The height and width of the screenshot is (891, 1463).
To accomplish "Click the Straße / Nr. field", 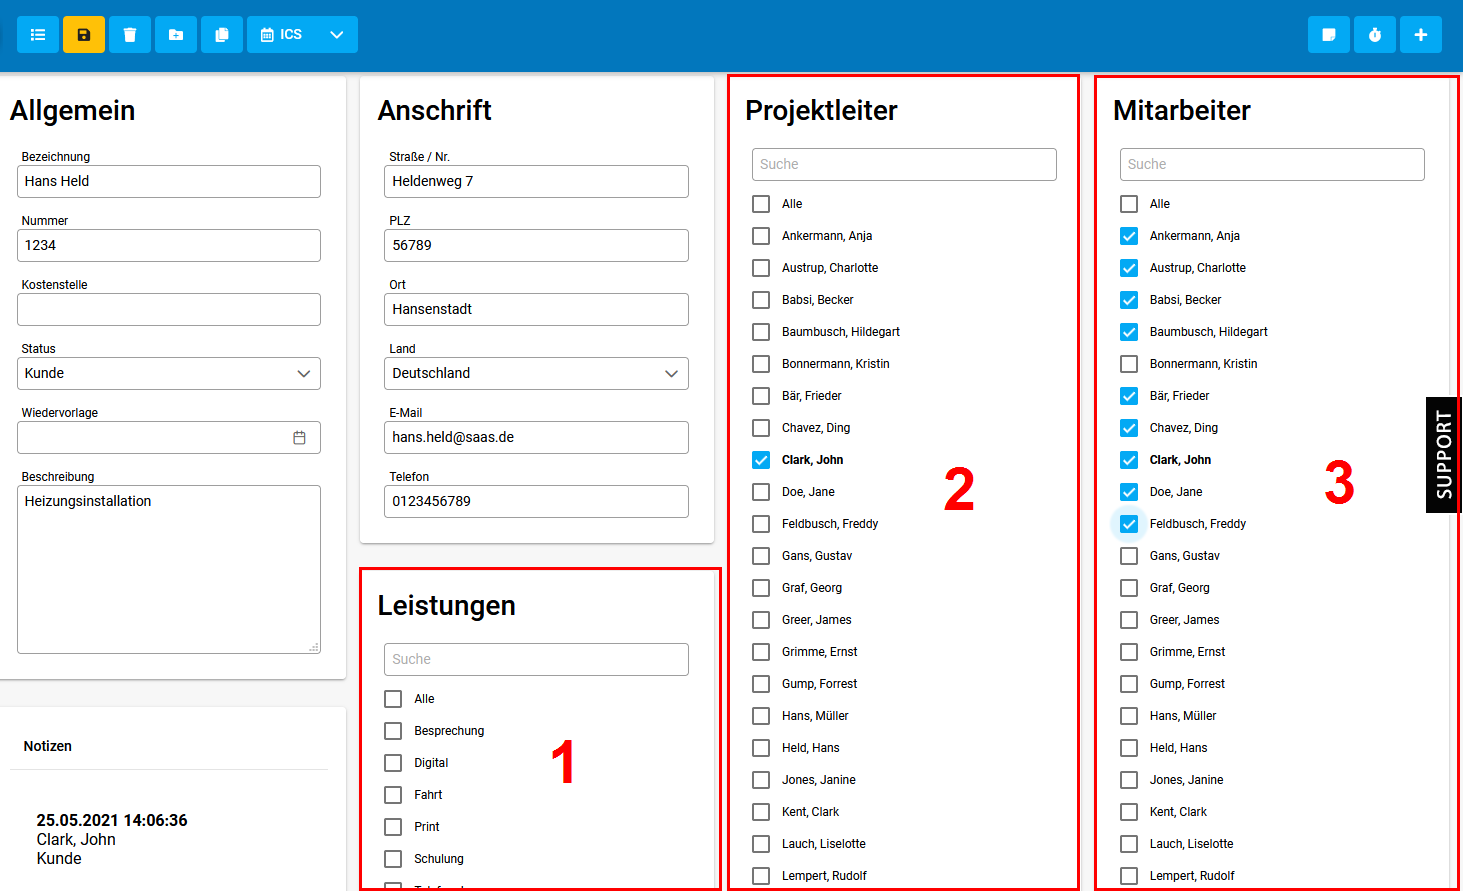I will pyautogui.click(x=536, y=181).
